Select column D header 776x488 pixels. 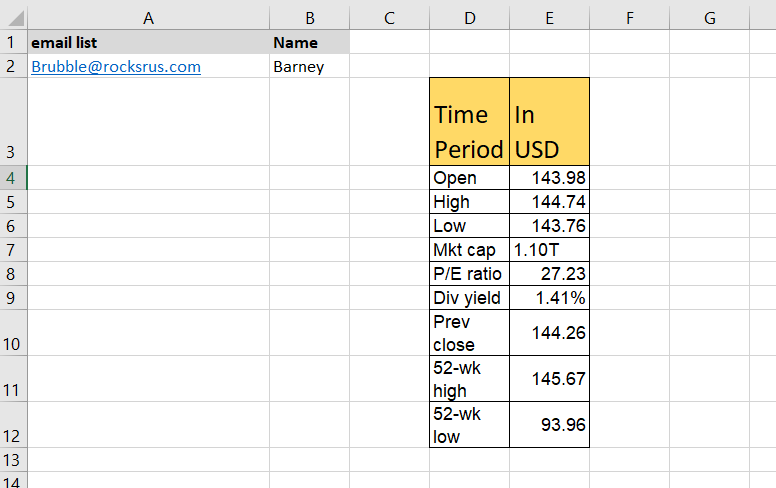470,18
